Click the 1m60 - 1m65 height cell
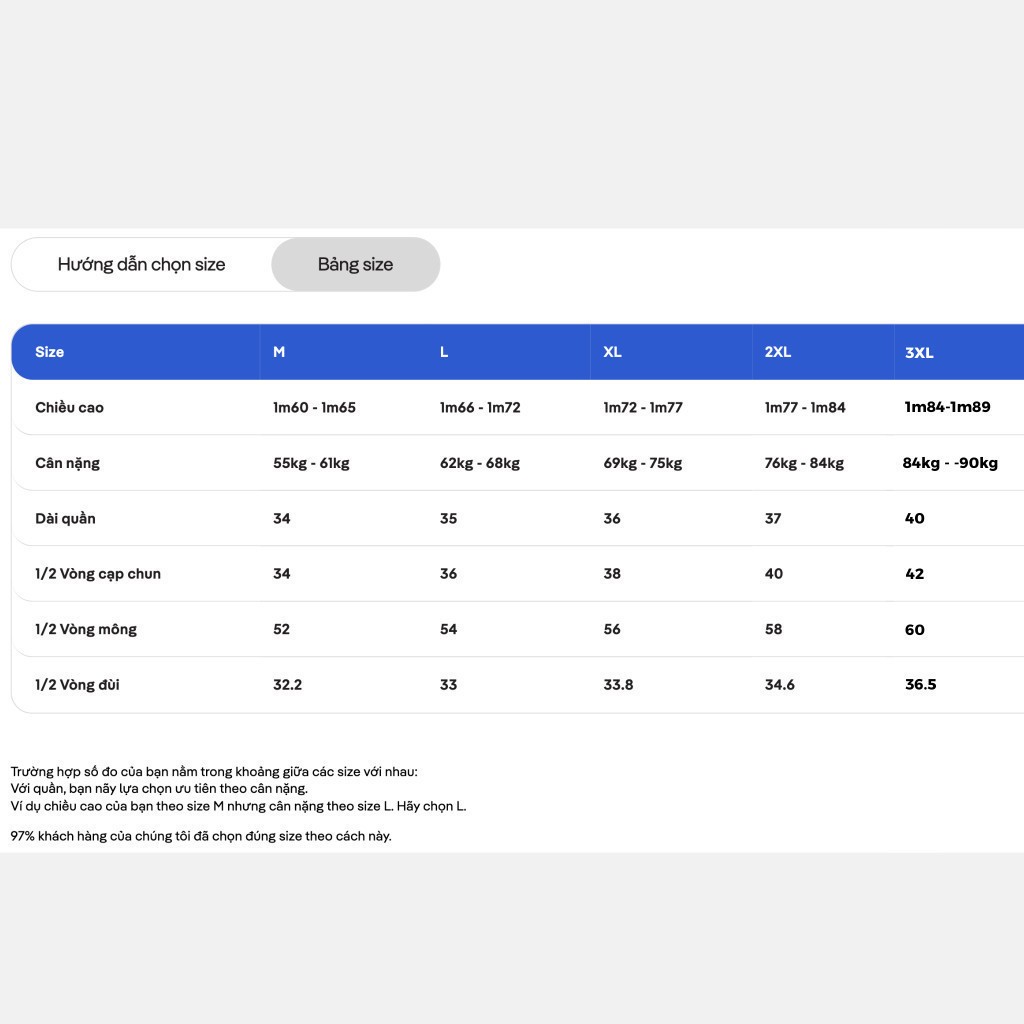The image size is (1024, 1024). click(x=314, y=408)
